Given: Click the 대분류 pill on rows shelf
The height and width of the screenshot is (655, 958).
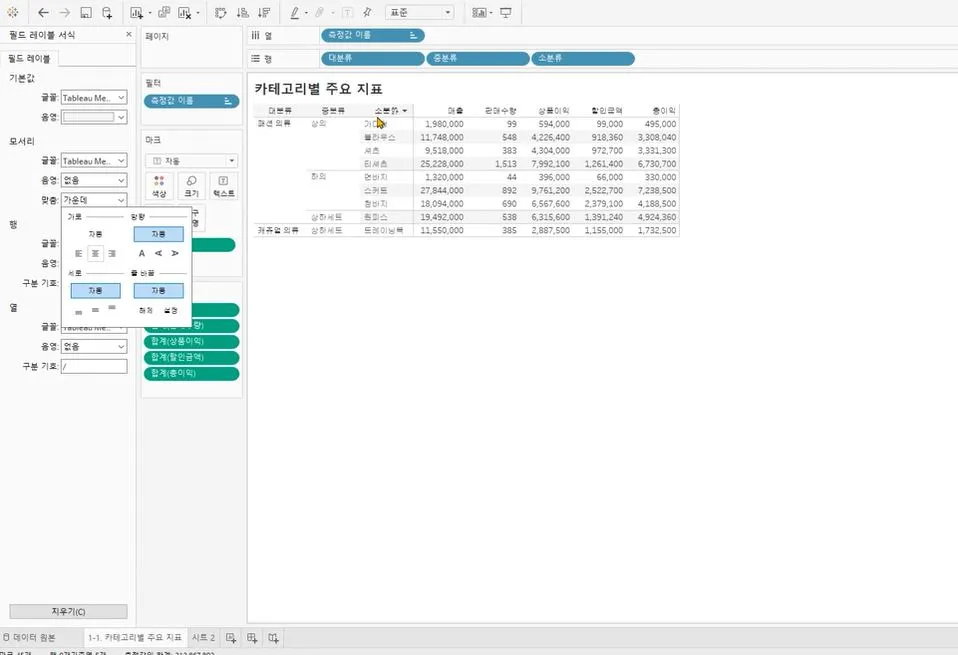Looking at the screenshot, I should 373,59.
